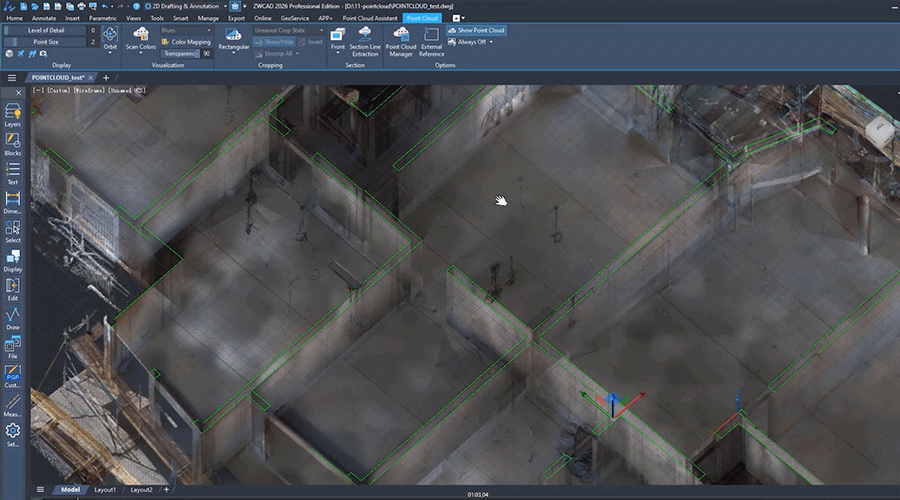Open the Edit tools in the sidebar
The height and width of the screenshot is (500, 900).
point(13,289)
